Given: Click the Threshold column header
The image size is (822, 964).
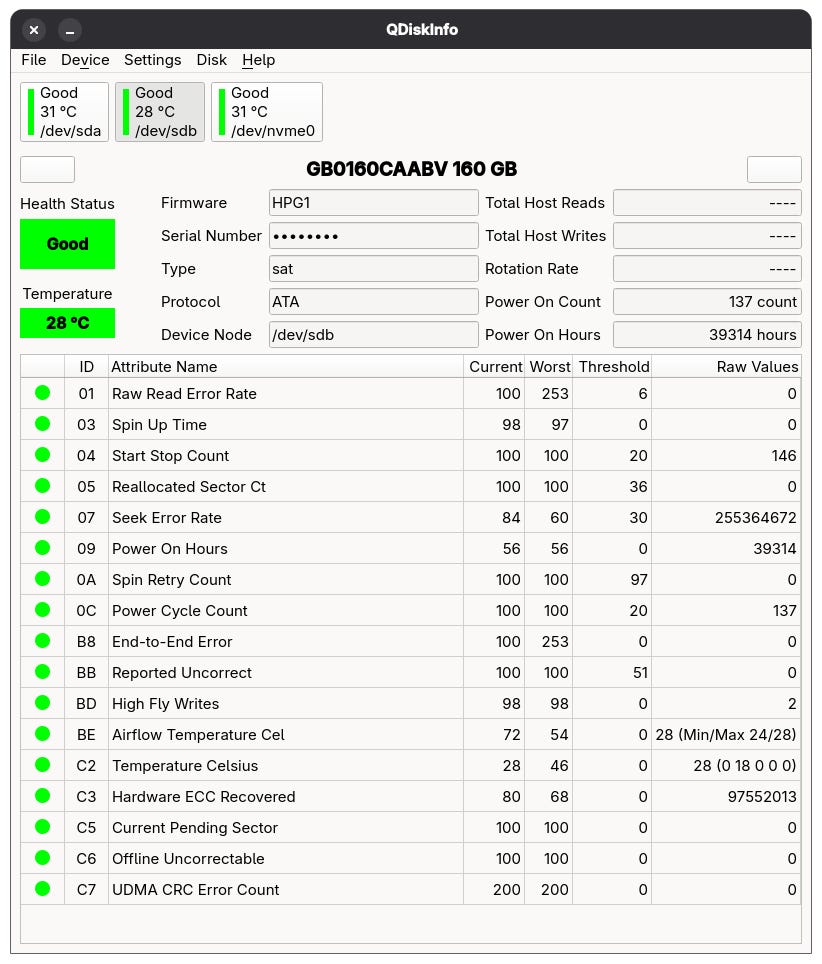Looking at the screenshot, I should 612,367.
